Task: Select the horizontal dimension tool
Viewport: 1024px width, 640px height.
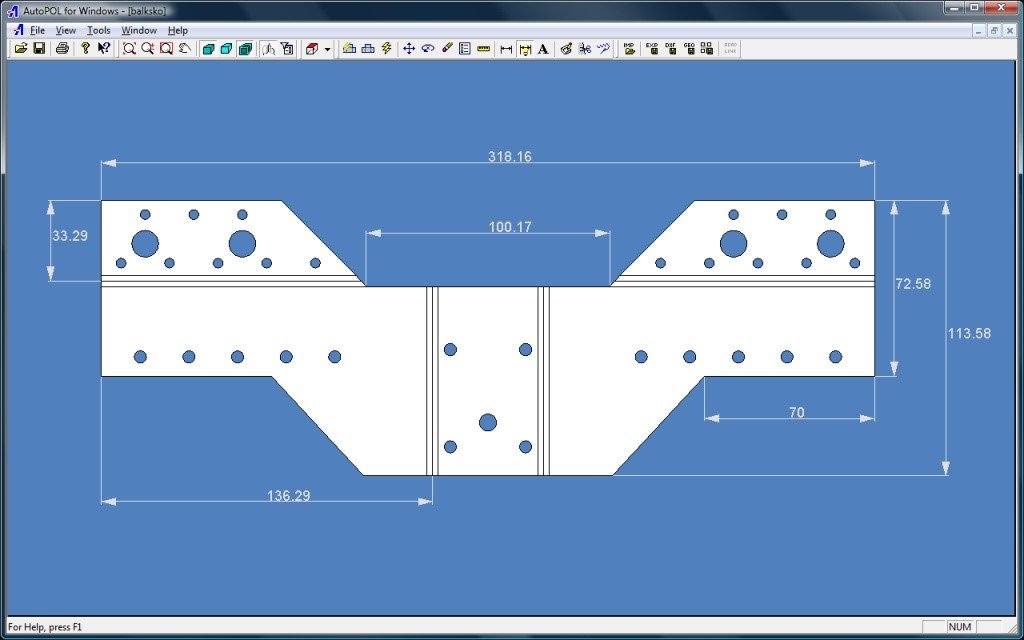Action: tap(506, 48)
